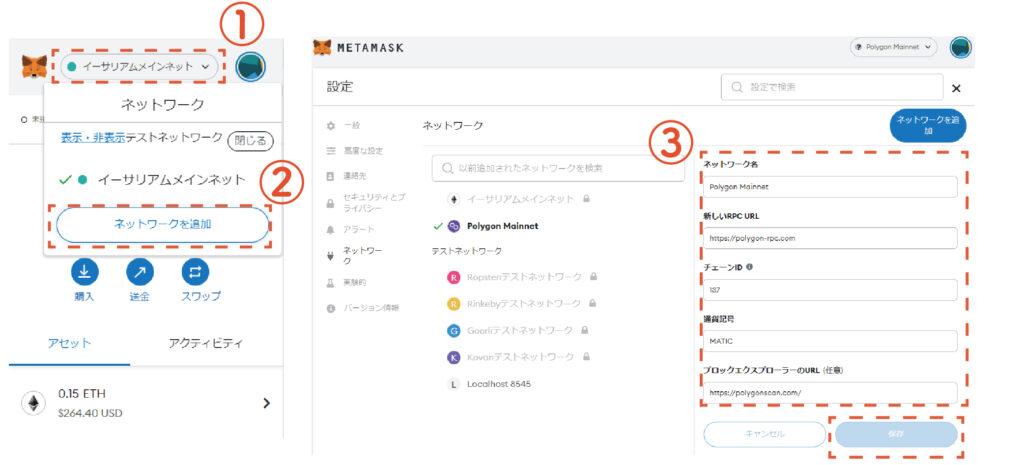Select Goerliテストネットワーク

tap(518, 330)
